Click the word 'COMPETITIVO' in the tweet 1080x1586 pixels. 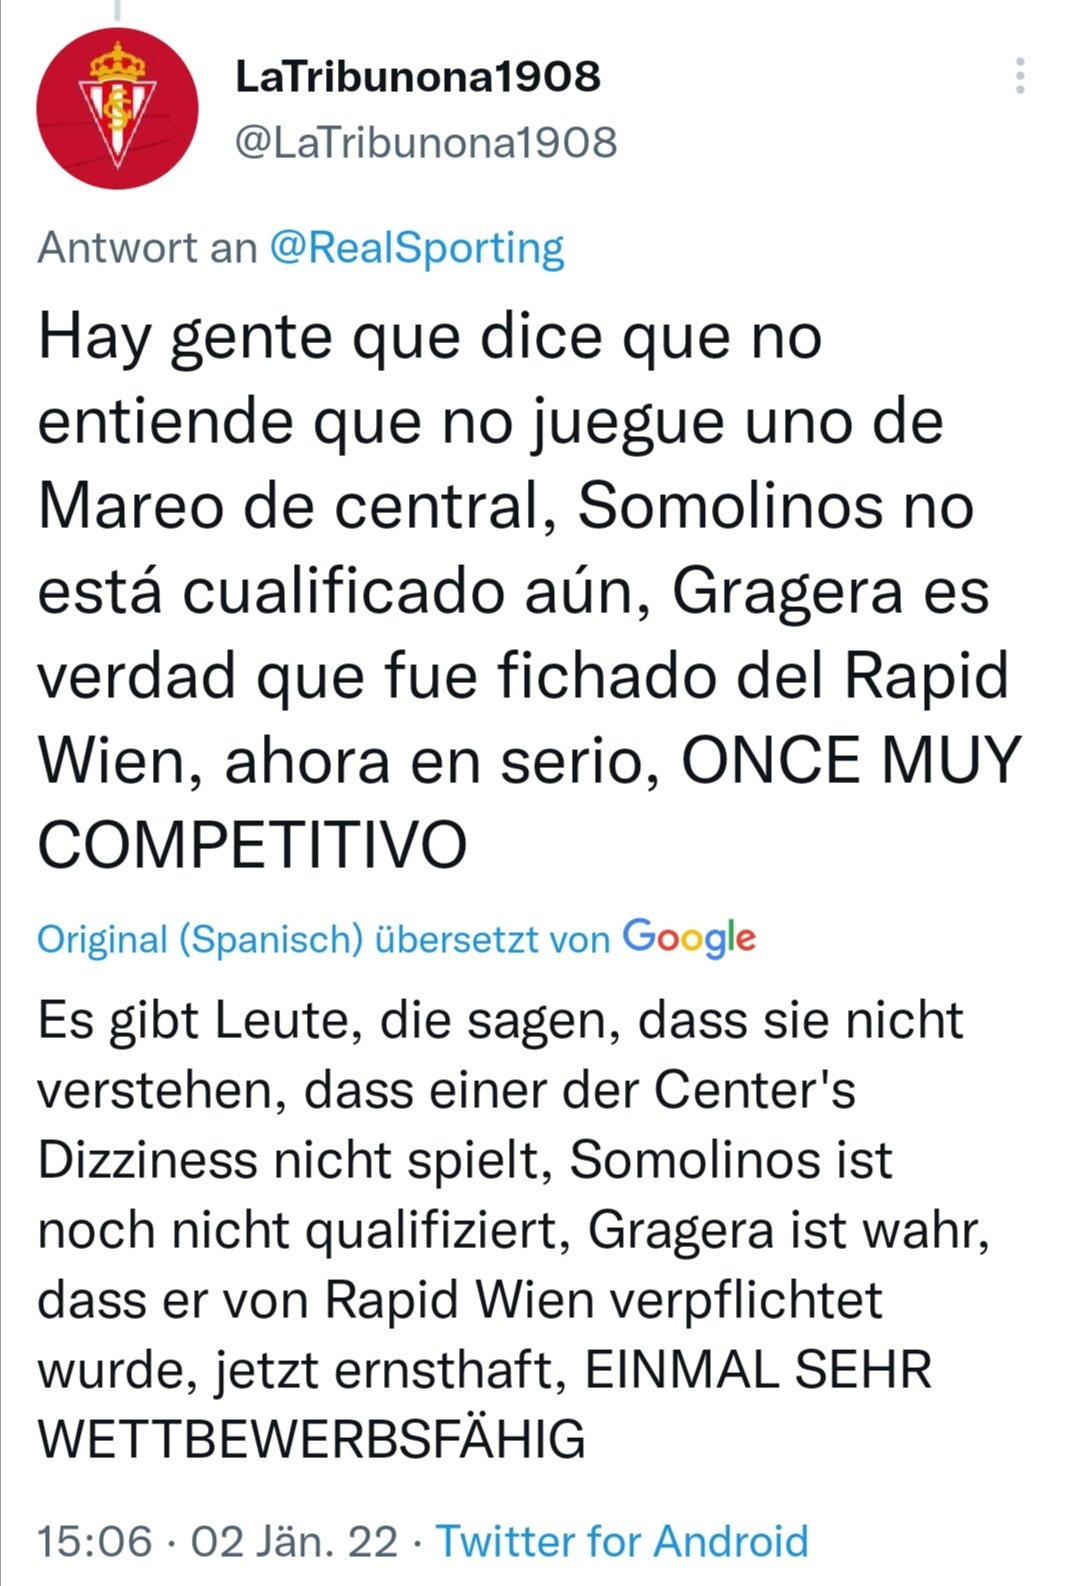pos(252,845)
